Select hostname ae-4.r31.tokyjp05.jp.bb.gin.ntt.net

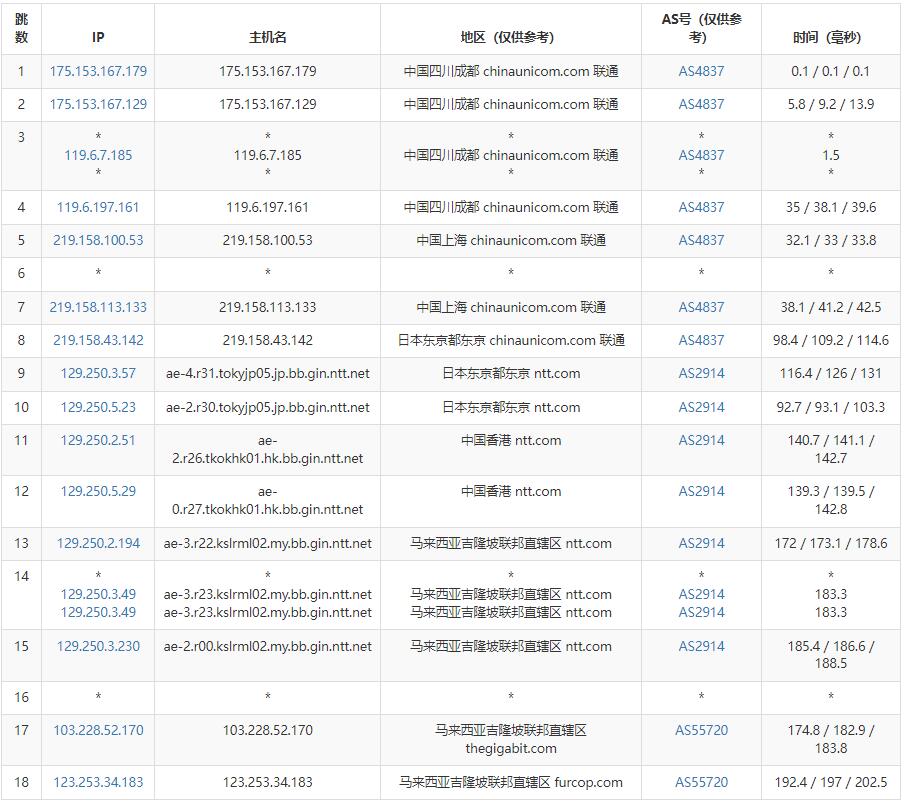click(267, 373)
